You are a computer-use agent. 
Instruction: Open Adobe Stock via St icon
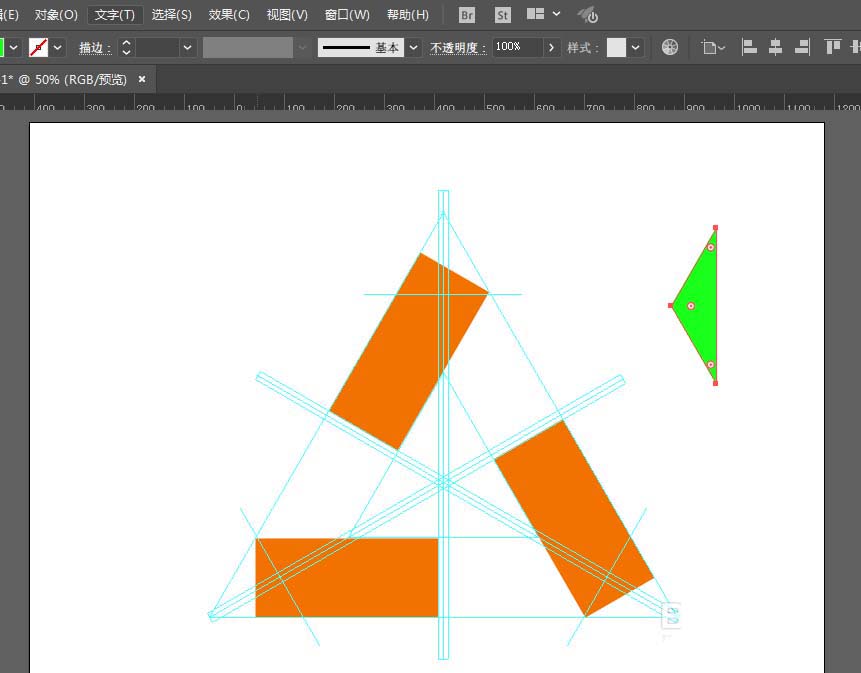(502, 15)
